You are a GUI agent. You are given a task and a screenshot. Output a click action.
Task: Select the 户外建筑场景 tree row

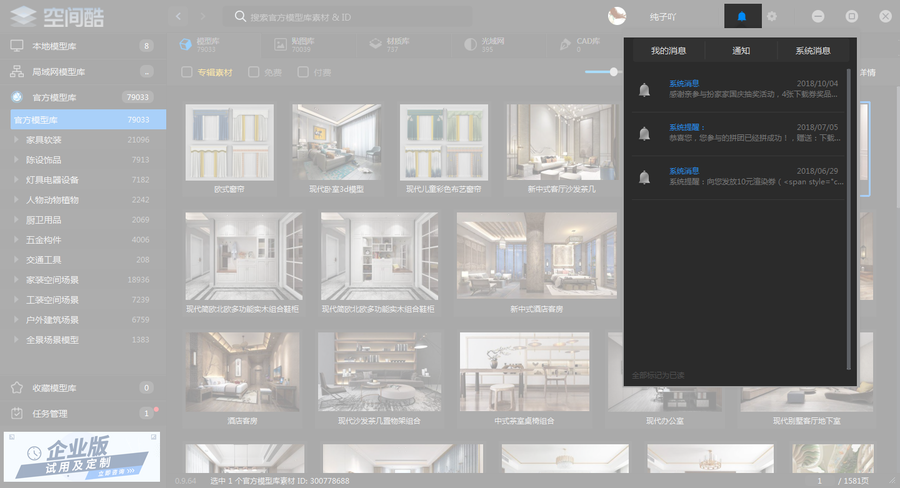click(83, 320)
